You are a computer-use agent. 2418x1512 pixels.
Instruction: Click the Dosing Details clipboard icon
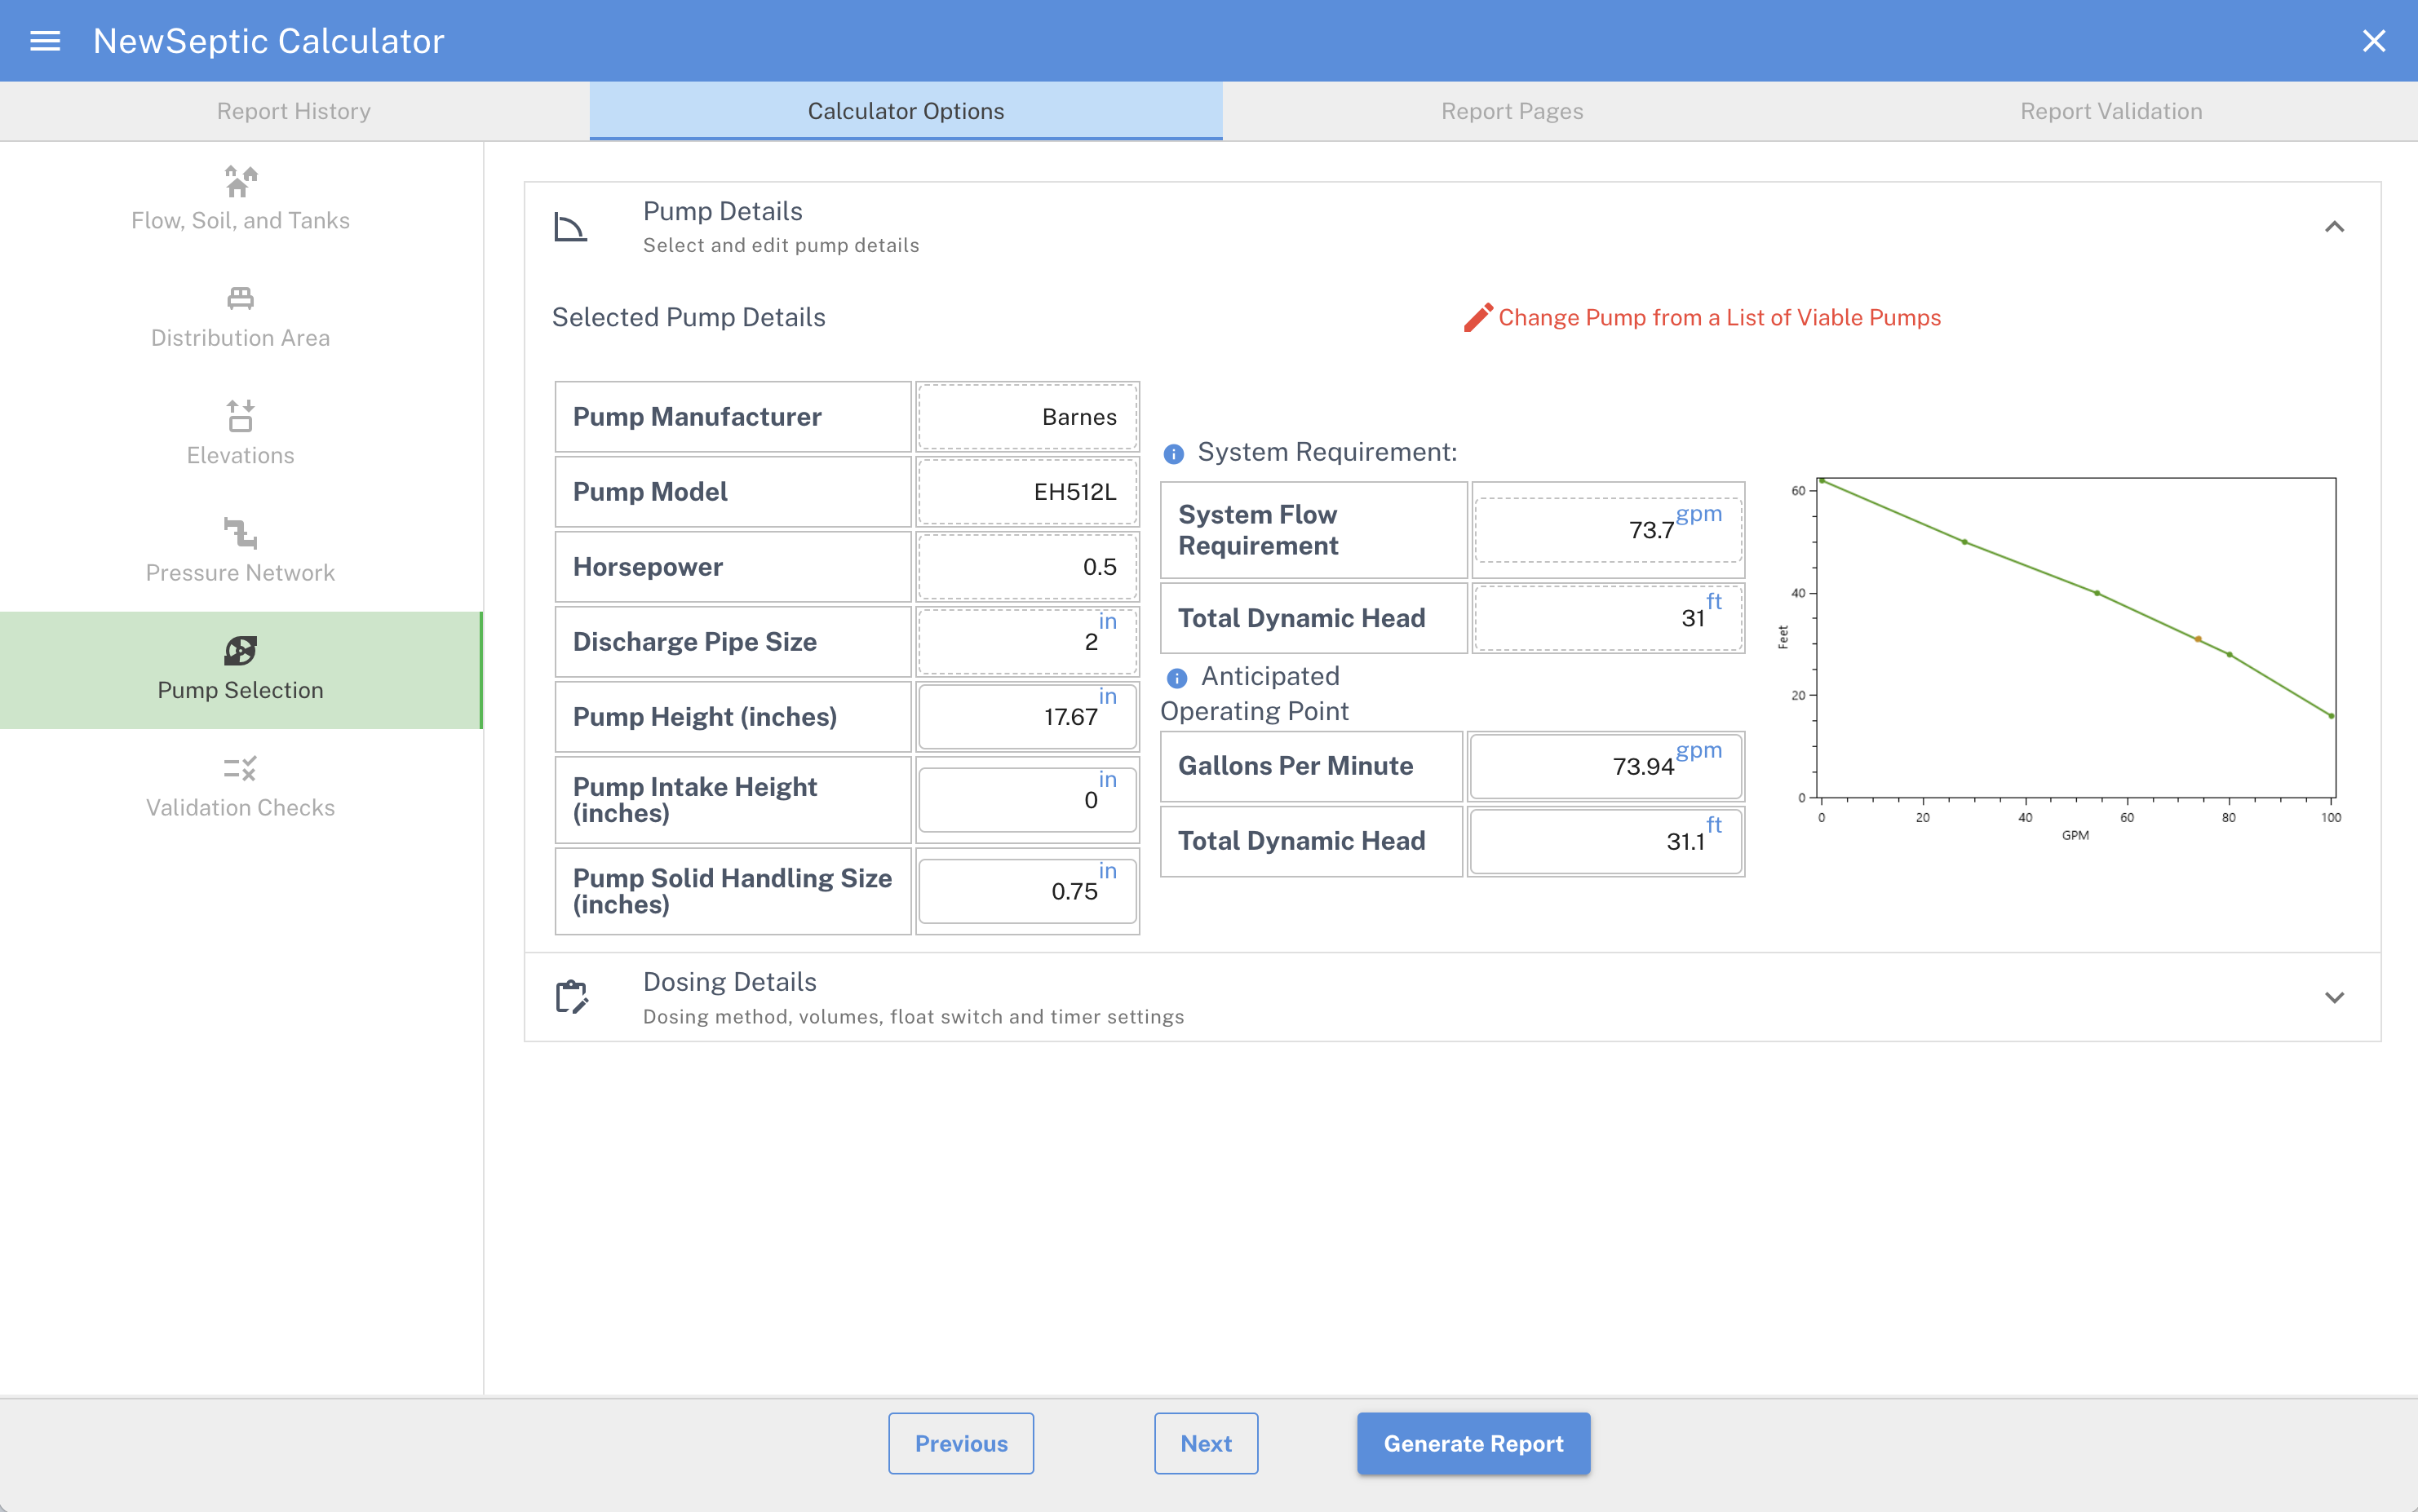(571, 997)
